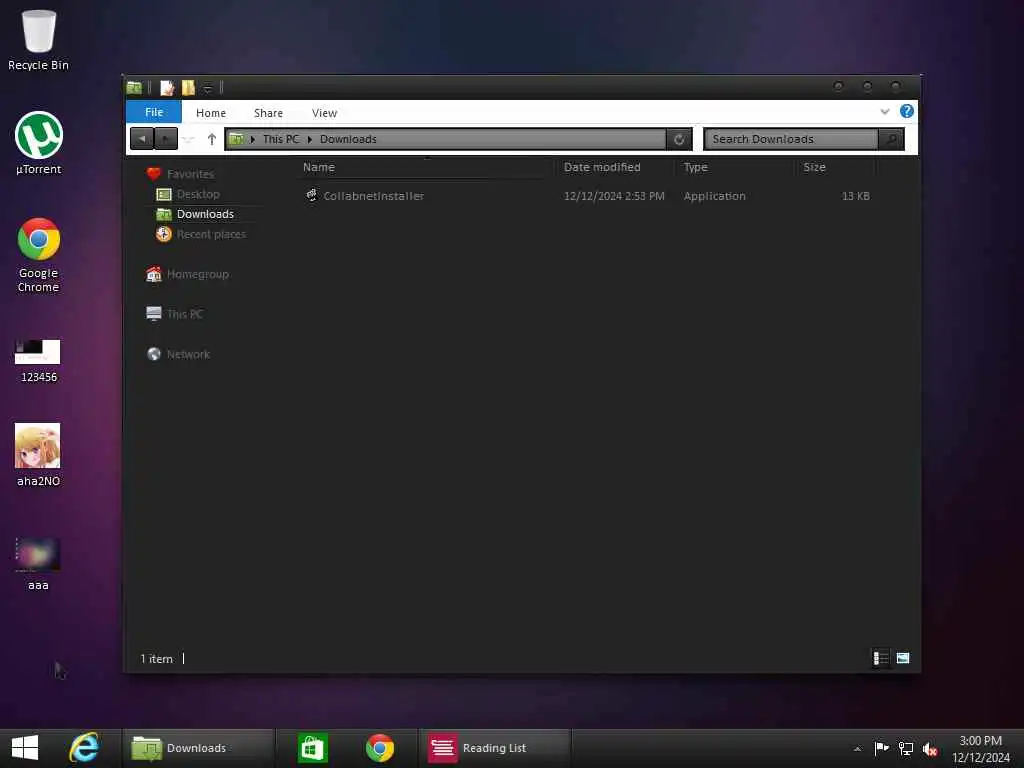Switch to the View ribbon tab

(x=324, y=113)
